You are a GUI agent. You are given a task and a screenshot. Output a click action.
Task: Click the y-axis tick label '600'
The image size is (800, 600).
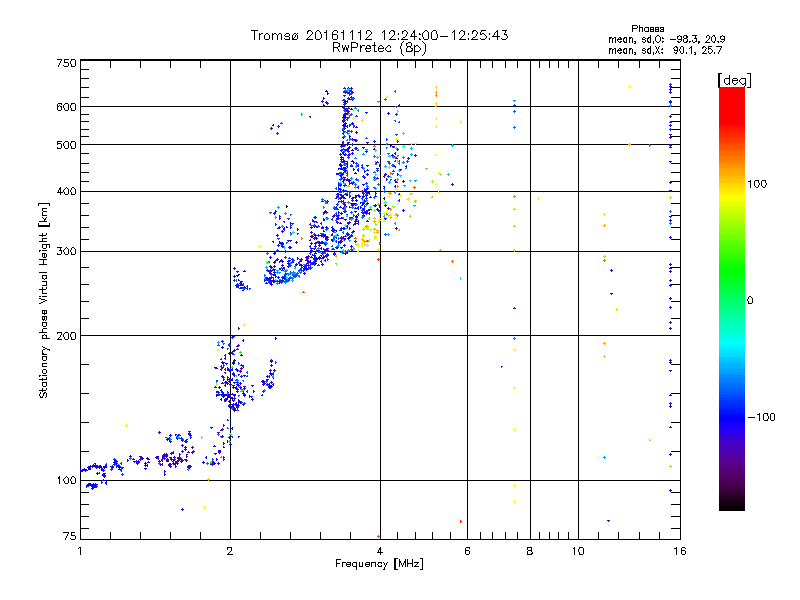click(x=66, y=107)
